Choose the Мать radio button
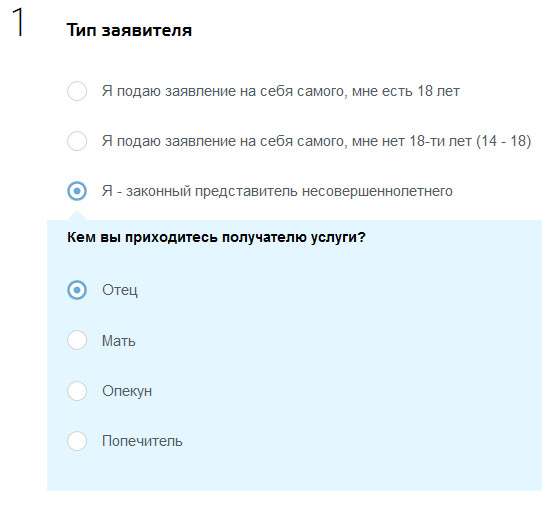The width and height of the screenshot is (542, 506). [x=77, y=340]
